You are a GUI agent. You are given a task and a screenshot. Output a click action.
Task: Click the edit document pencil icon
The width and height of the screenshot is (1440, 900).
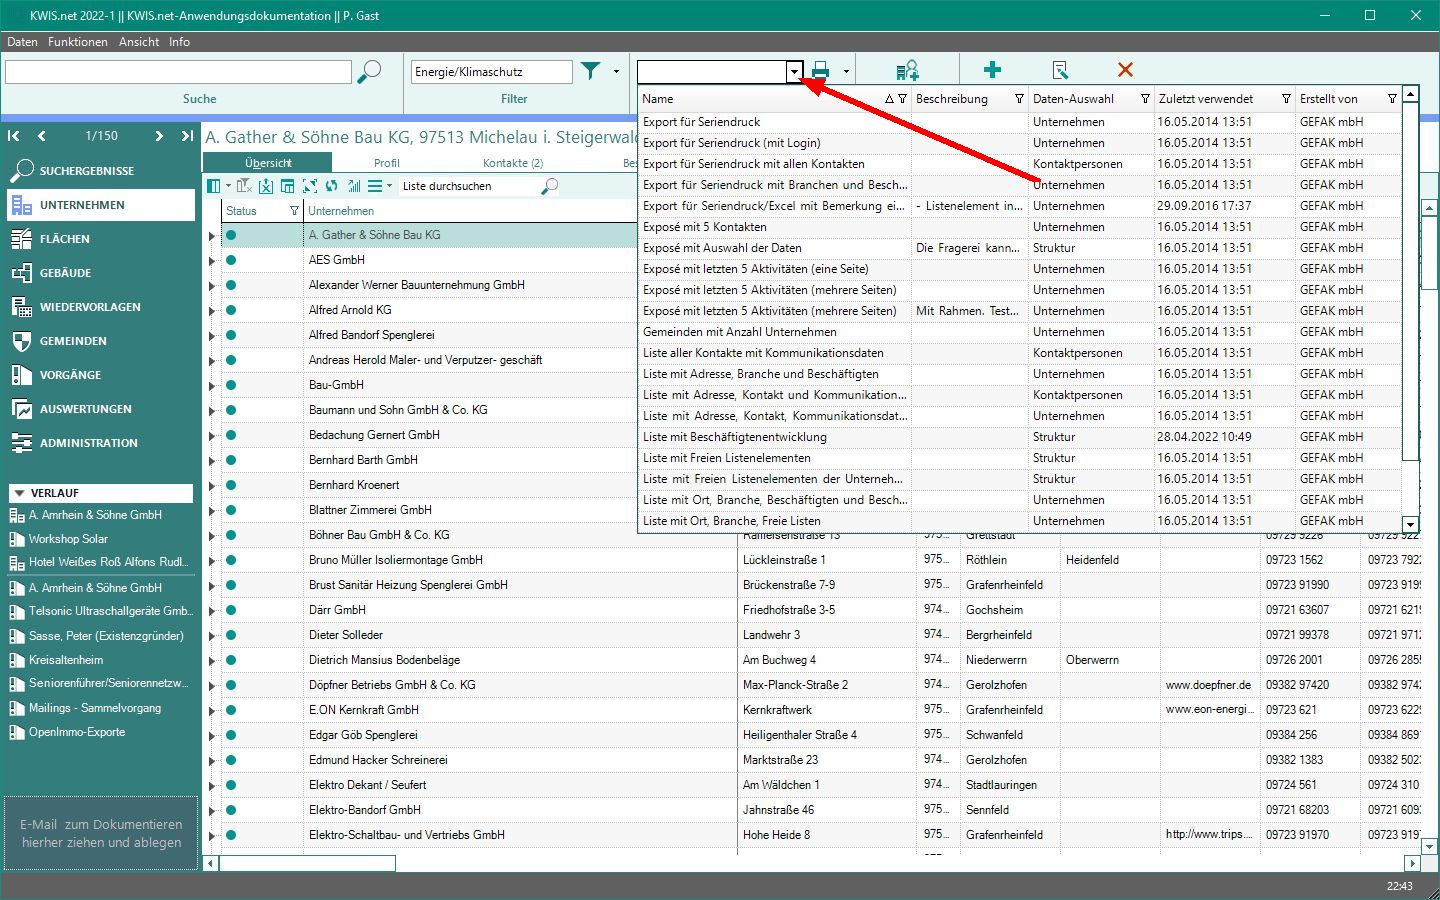point(1060,70)
